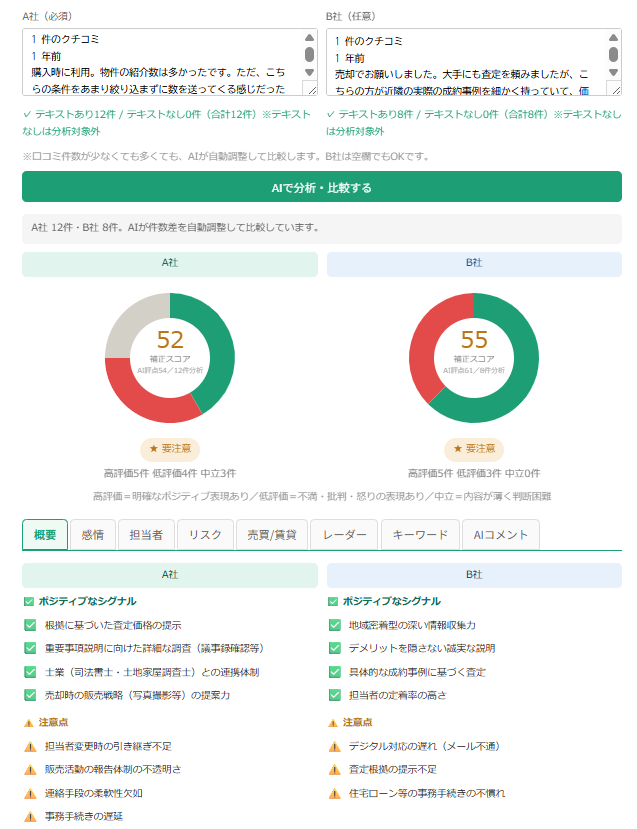637x829 pixels.
Task: Click B社 header in the 概要 panel
Action: 474,575
